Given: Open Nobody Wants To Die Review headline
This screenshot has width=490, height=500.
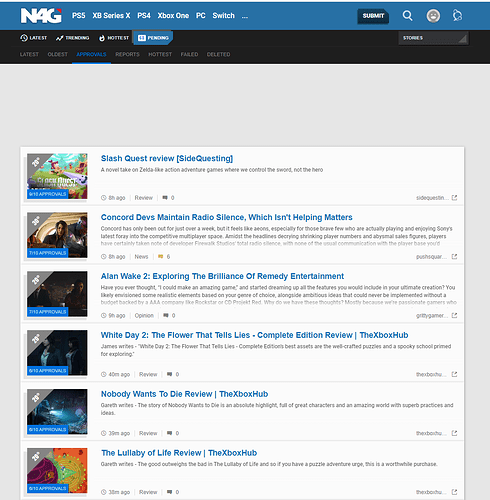Looking at the screenshot, I should [x=184, y=394].
